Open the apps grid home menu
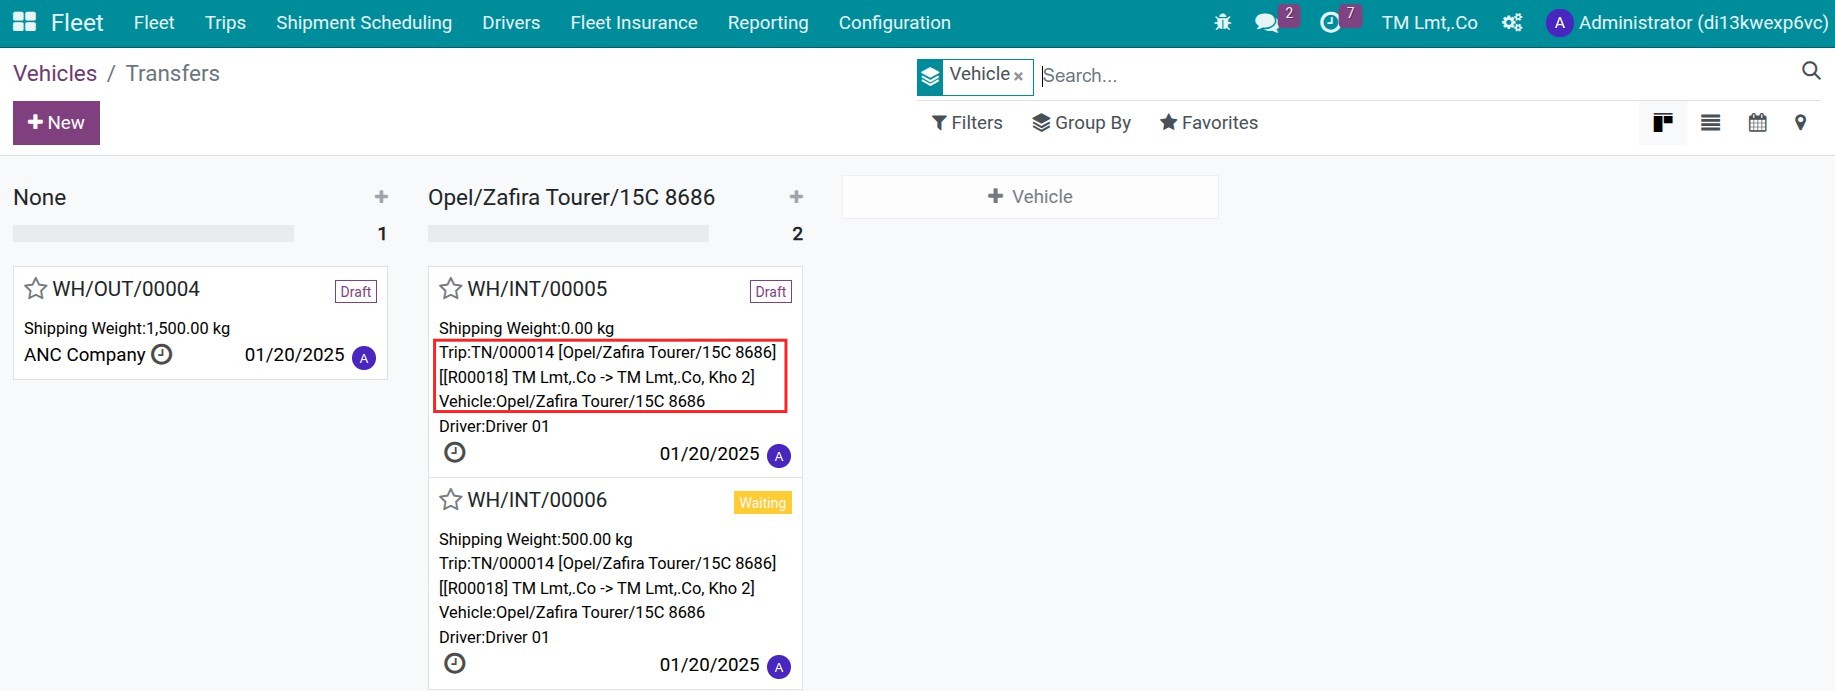 pyautogui.click(x=24, y=22)
